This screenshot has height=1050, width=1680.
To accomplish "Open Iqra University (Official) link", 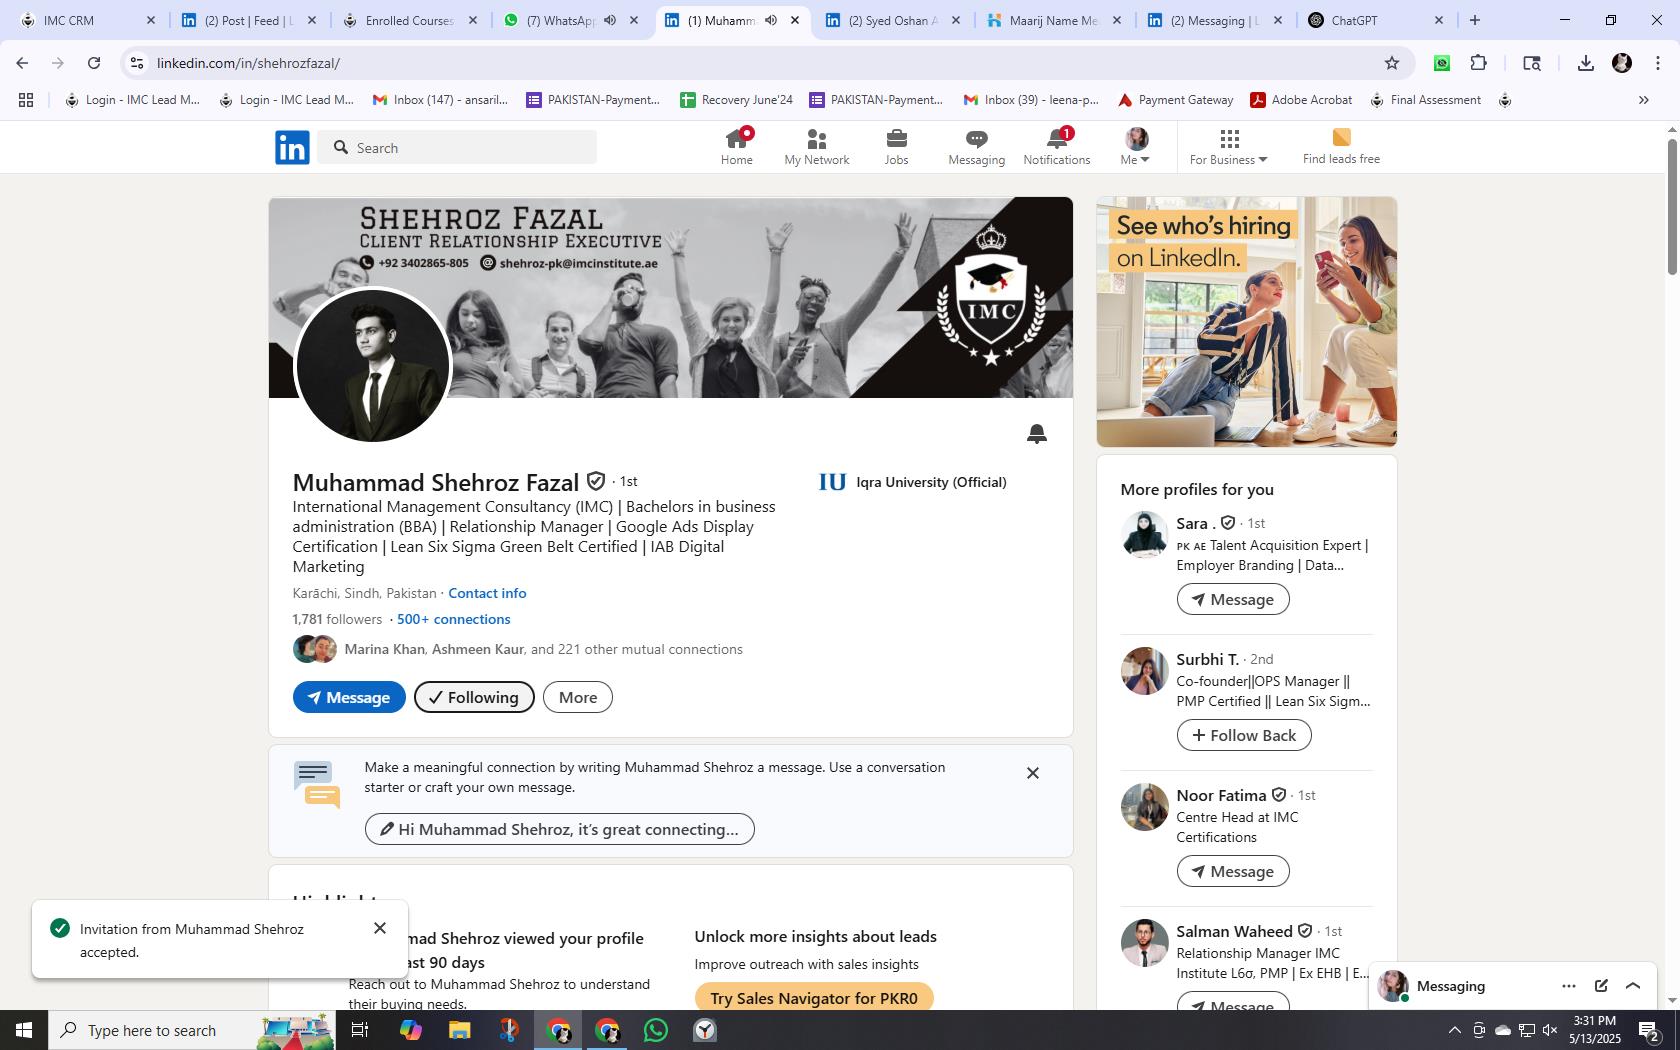I will (x=913, y=482).
